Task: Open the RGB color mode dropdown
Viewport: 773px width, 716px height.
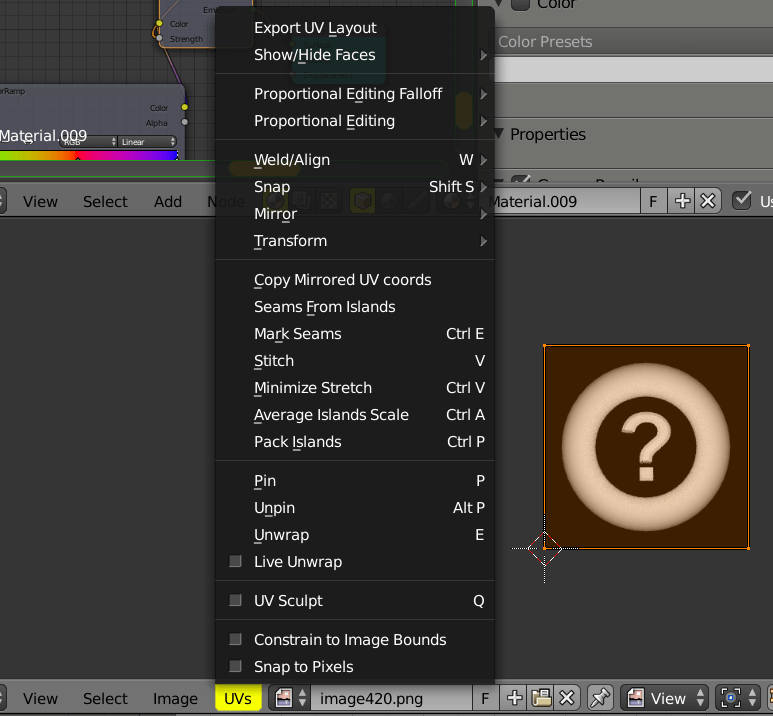Action: coord(88,142)
